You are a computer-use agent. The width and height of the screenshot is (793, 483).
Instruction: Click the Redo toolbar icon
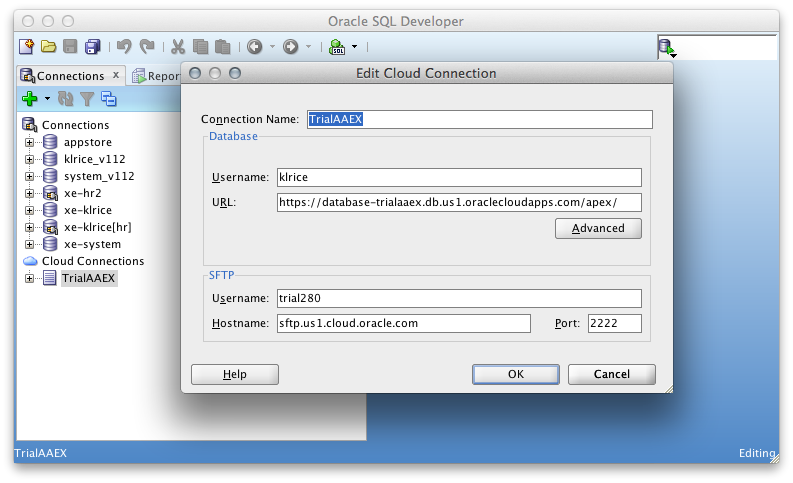pyautogui.click(x=147, y=47)
